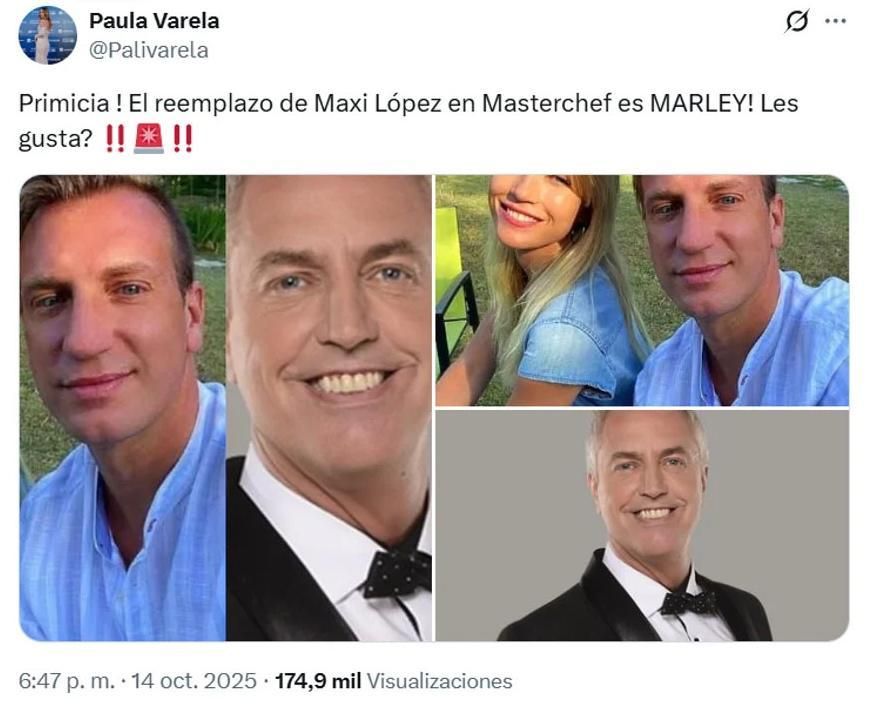This screenshot has width=871, height=712.
Task: Open the three-dot more options menu
Action: (835, 22)
